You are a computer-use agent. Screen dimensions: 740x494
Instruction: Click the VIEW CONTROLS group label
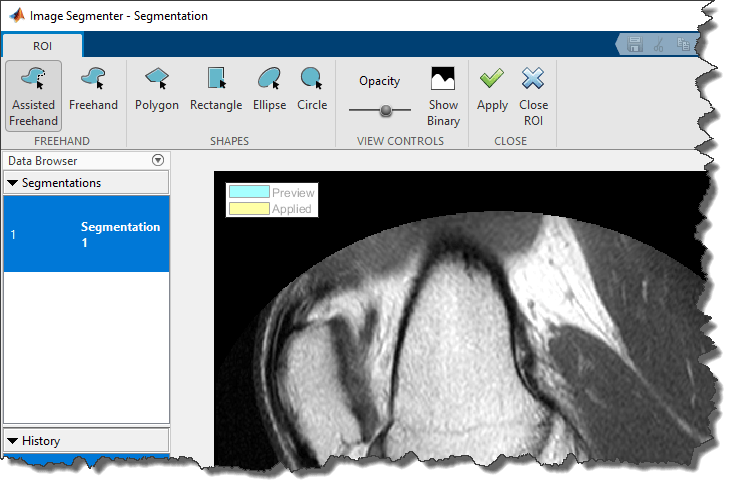[400, 141]
